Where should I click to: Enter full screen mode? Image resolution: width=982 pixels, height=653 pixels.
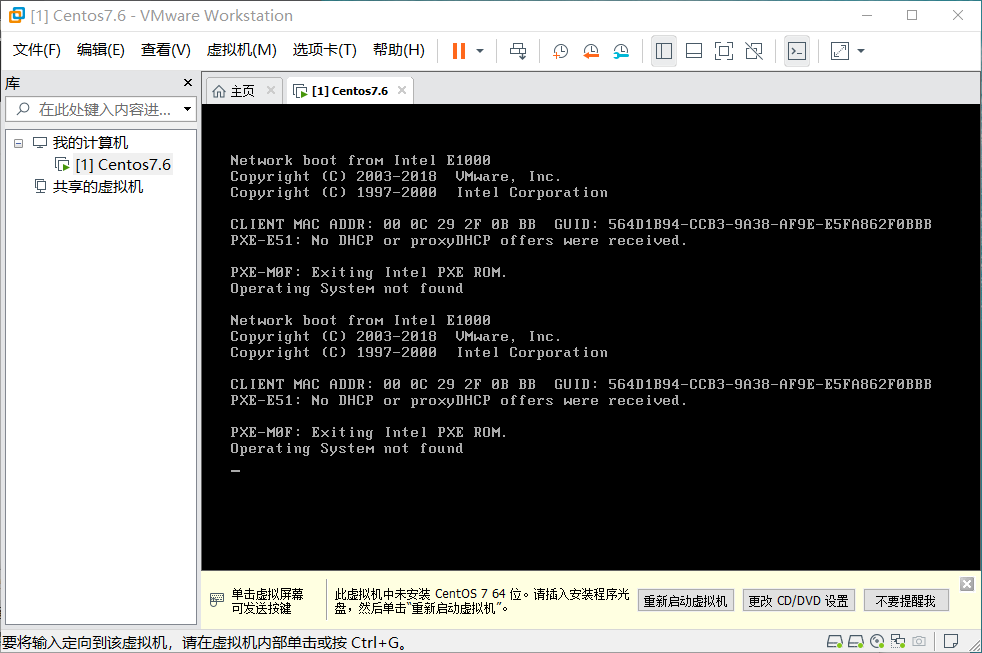724,51
